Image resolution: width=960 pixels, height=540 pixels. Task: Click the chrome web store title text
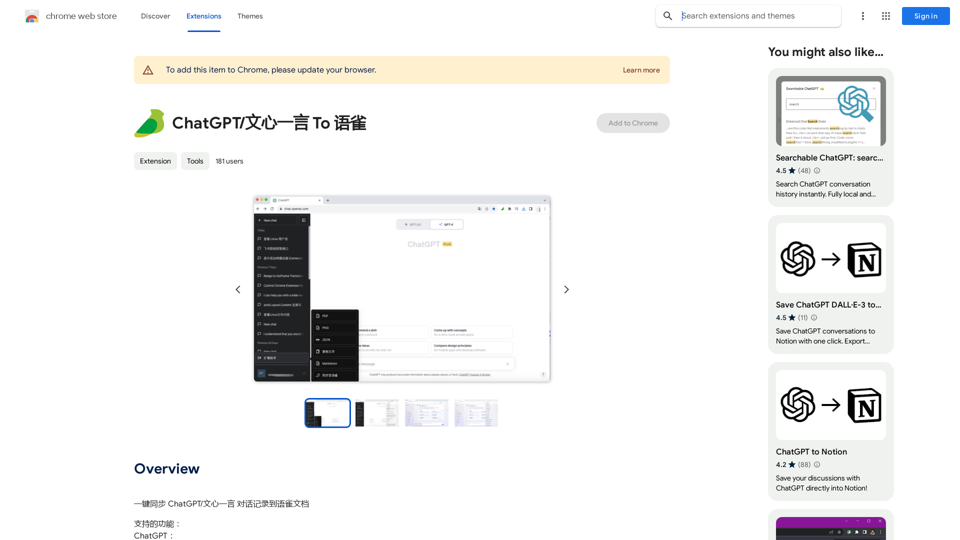point(81,16)
